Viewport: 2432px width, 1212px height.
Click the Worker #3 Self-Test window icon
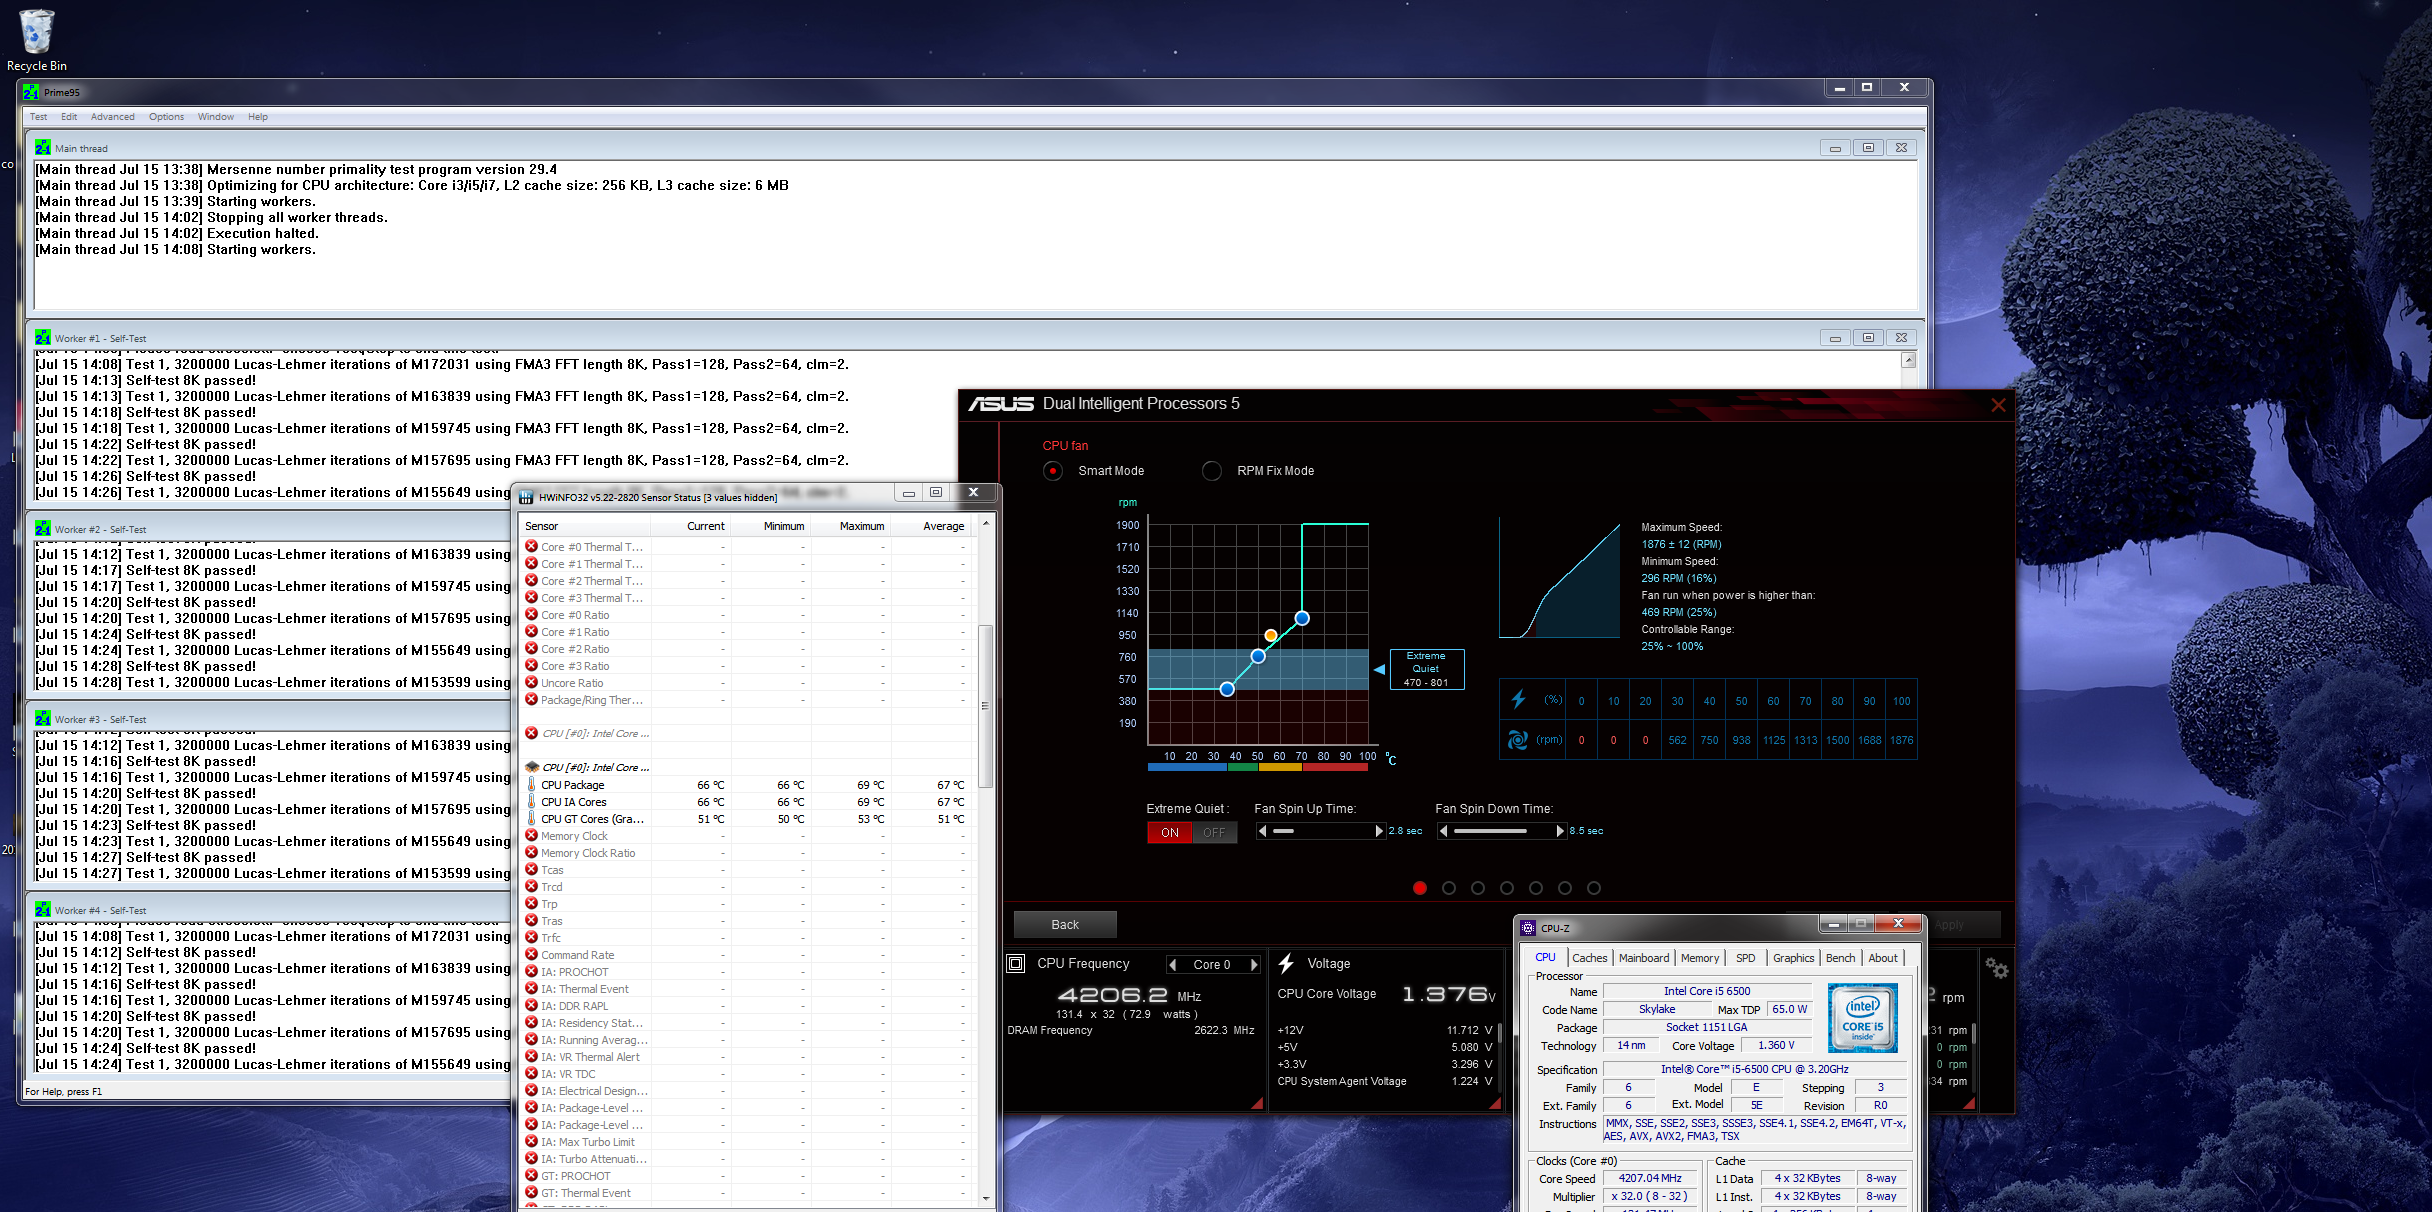(43, 719)
